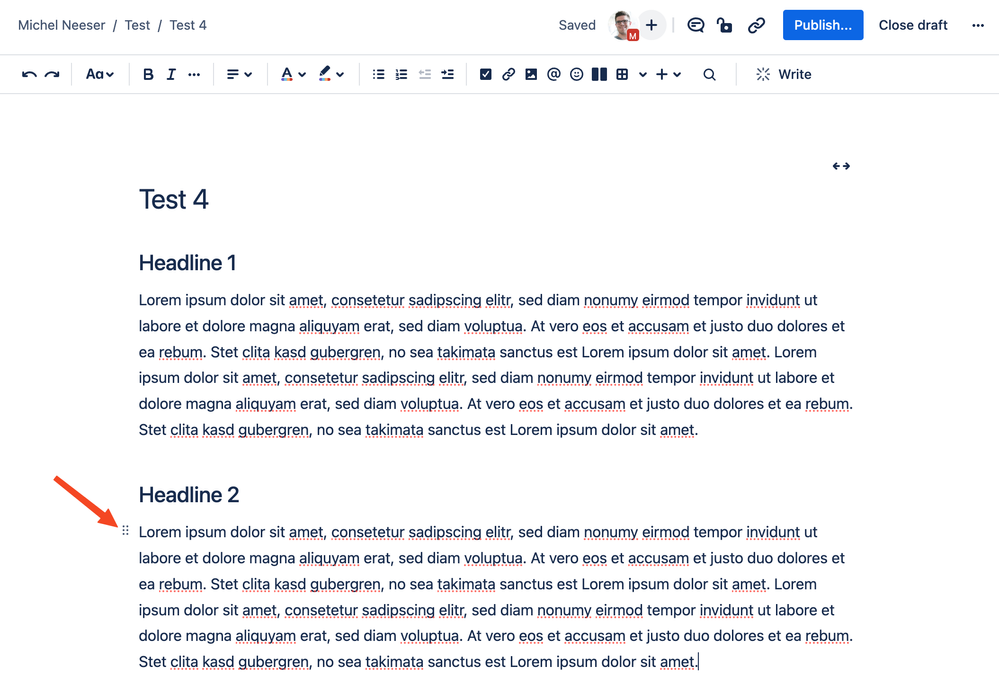Insert an image or file
999x691 pixels.
(x=531, y=75)
